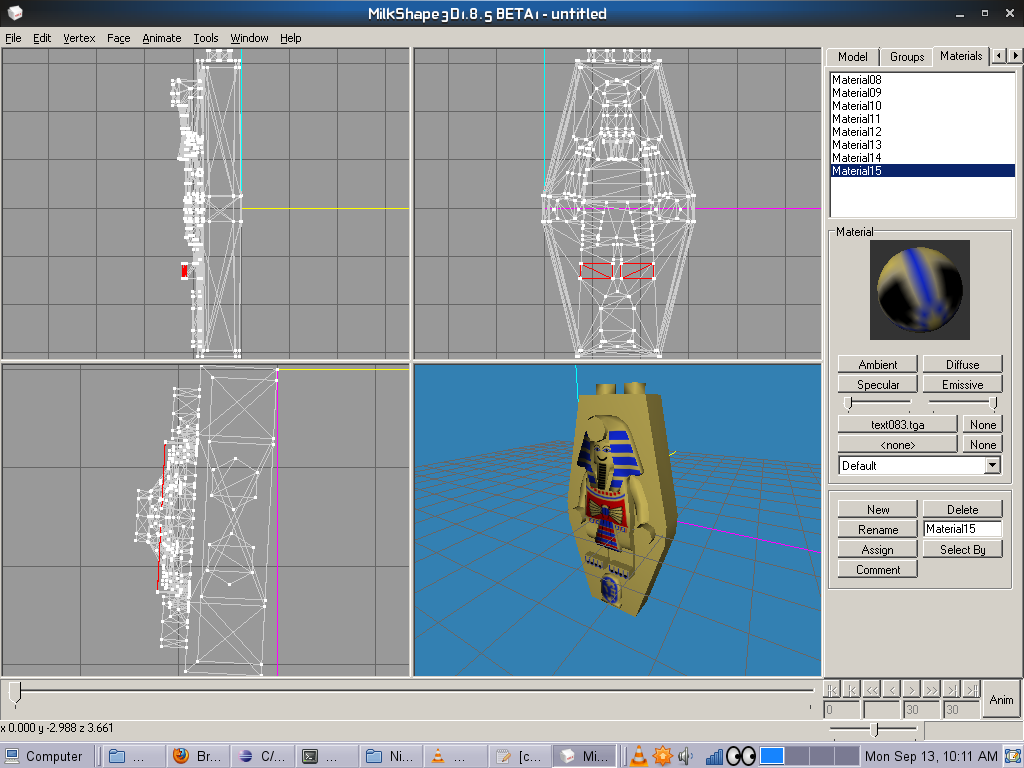This screenshot has height=768, width=1024.
Task: Open the Vertex menu
Action: [79, 38]
